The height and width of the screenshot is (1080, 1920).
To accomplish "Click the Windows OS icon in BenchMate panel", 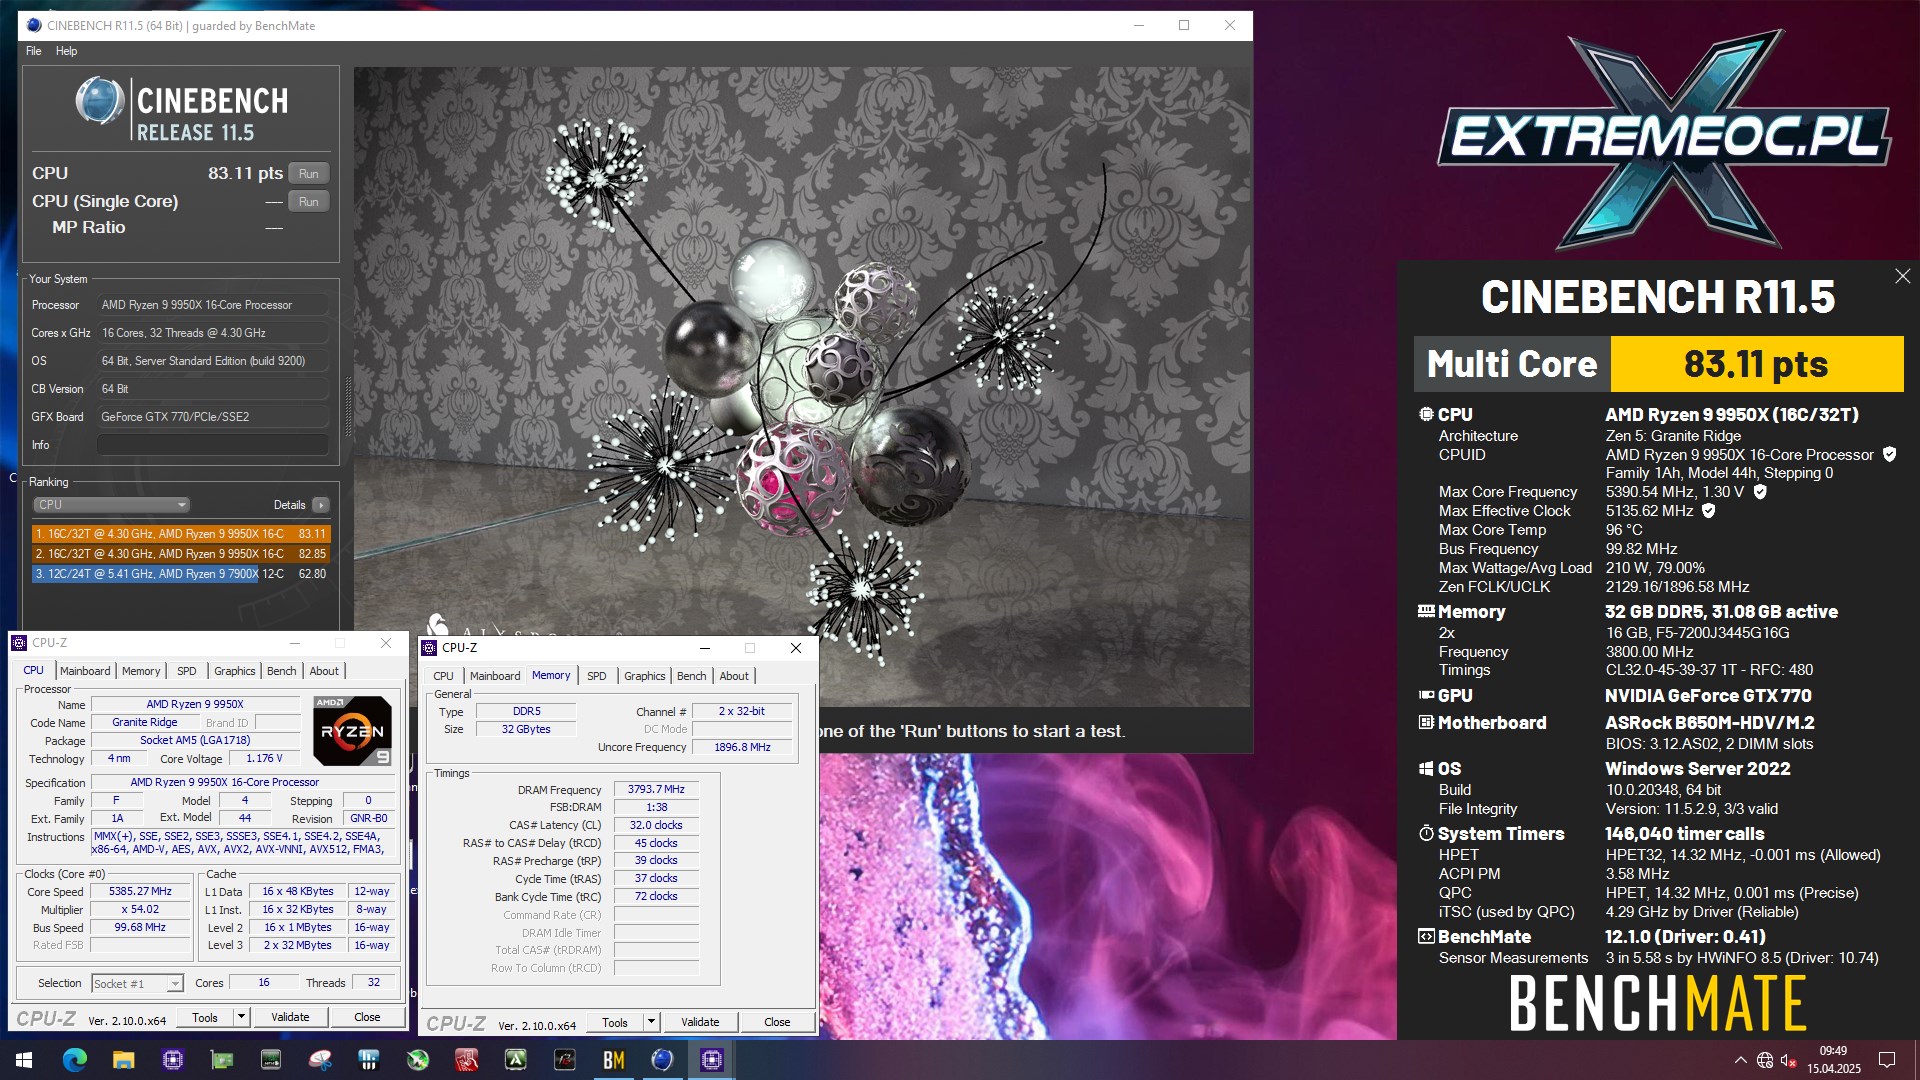I will coord(1426,768).
